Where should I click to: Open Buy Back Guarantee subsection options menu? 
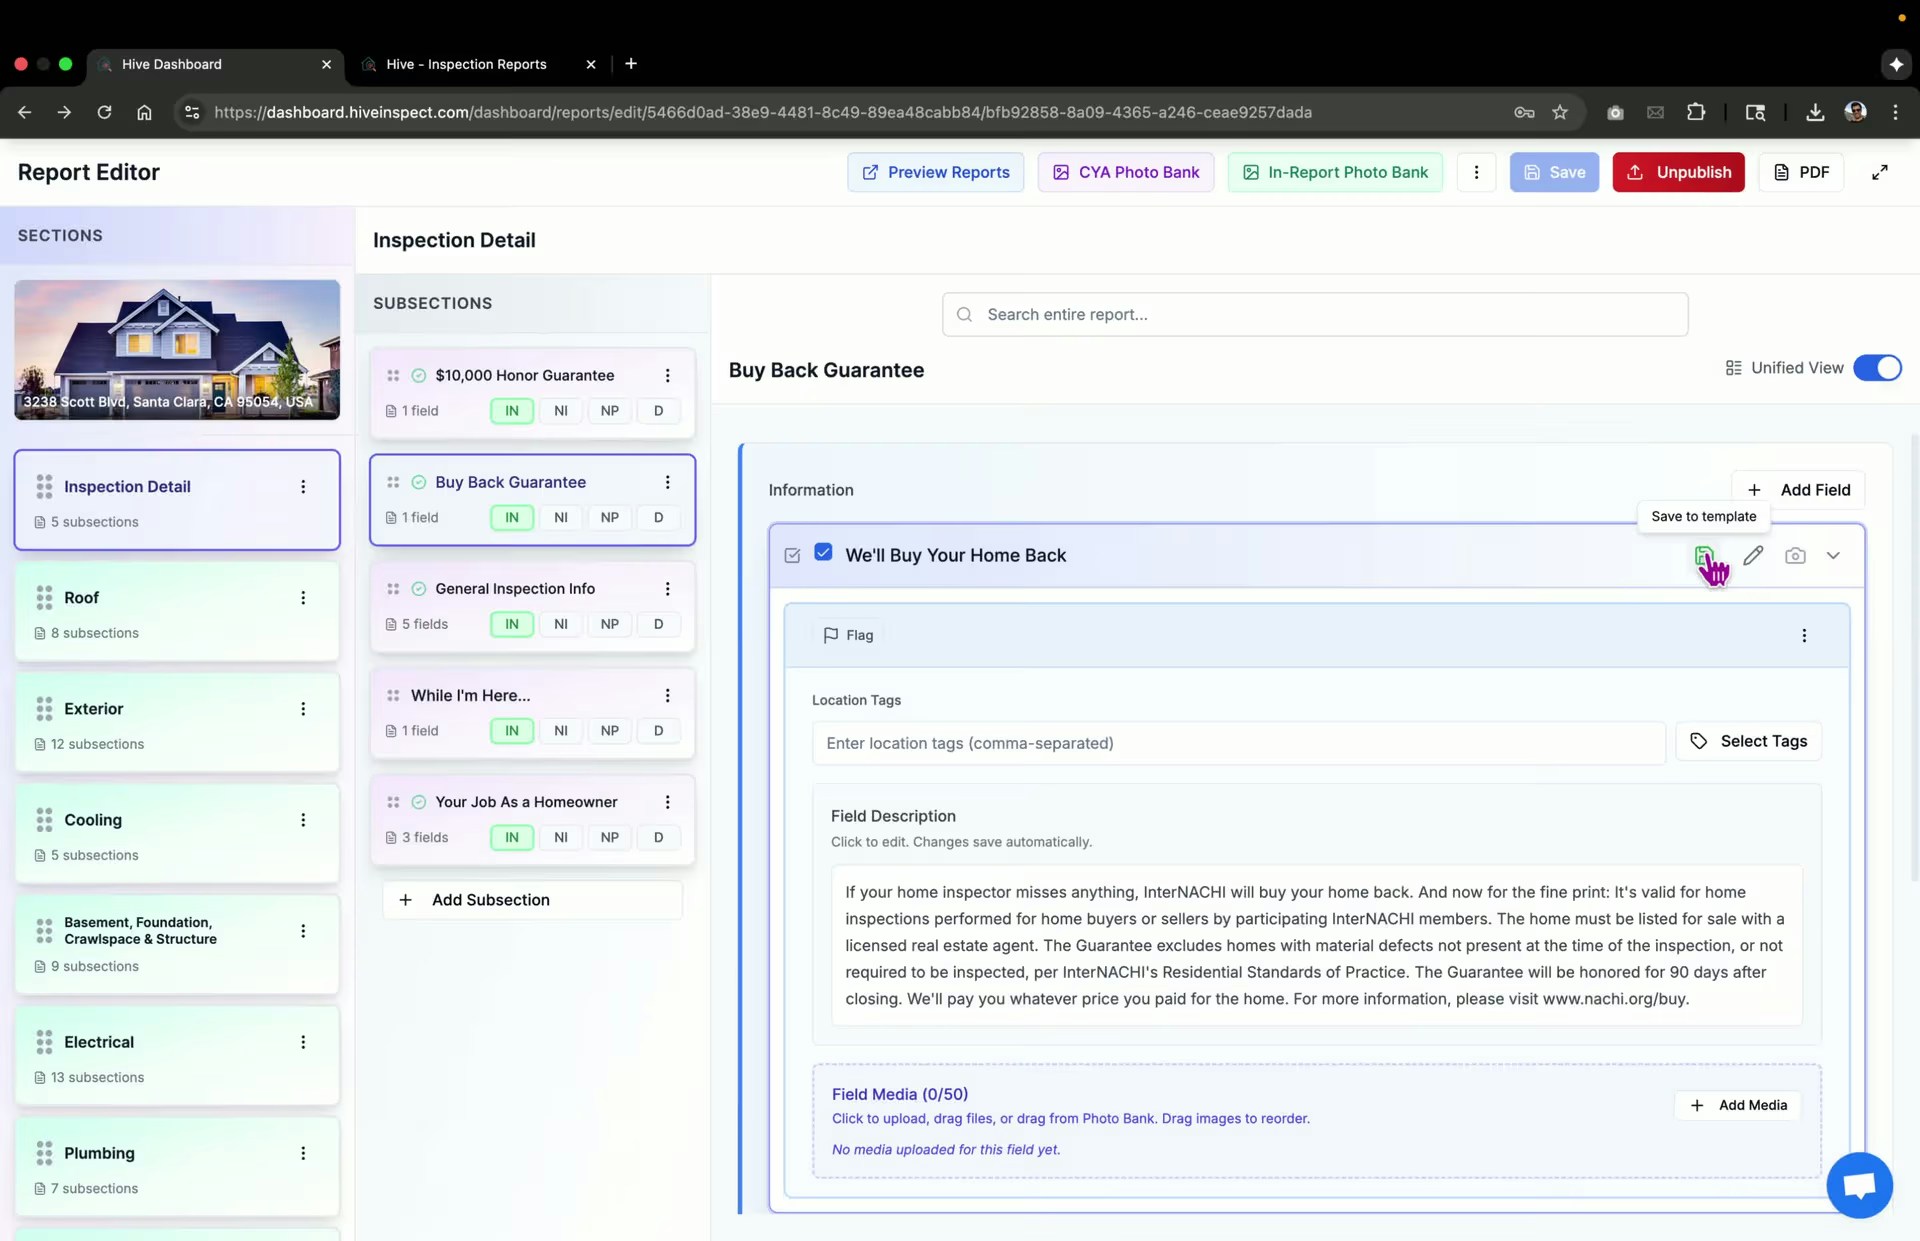pyautogui.click(x=668, y=482)
